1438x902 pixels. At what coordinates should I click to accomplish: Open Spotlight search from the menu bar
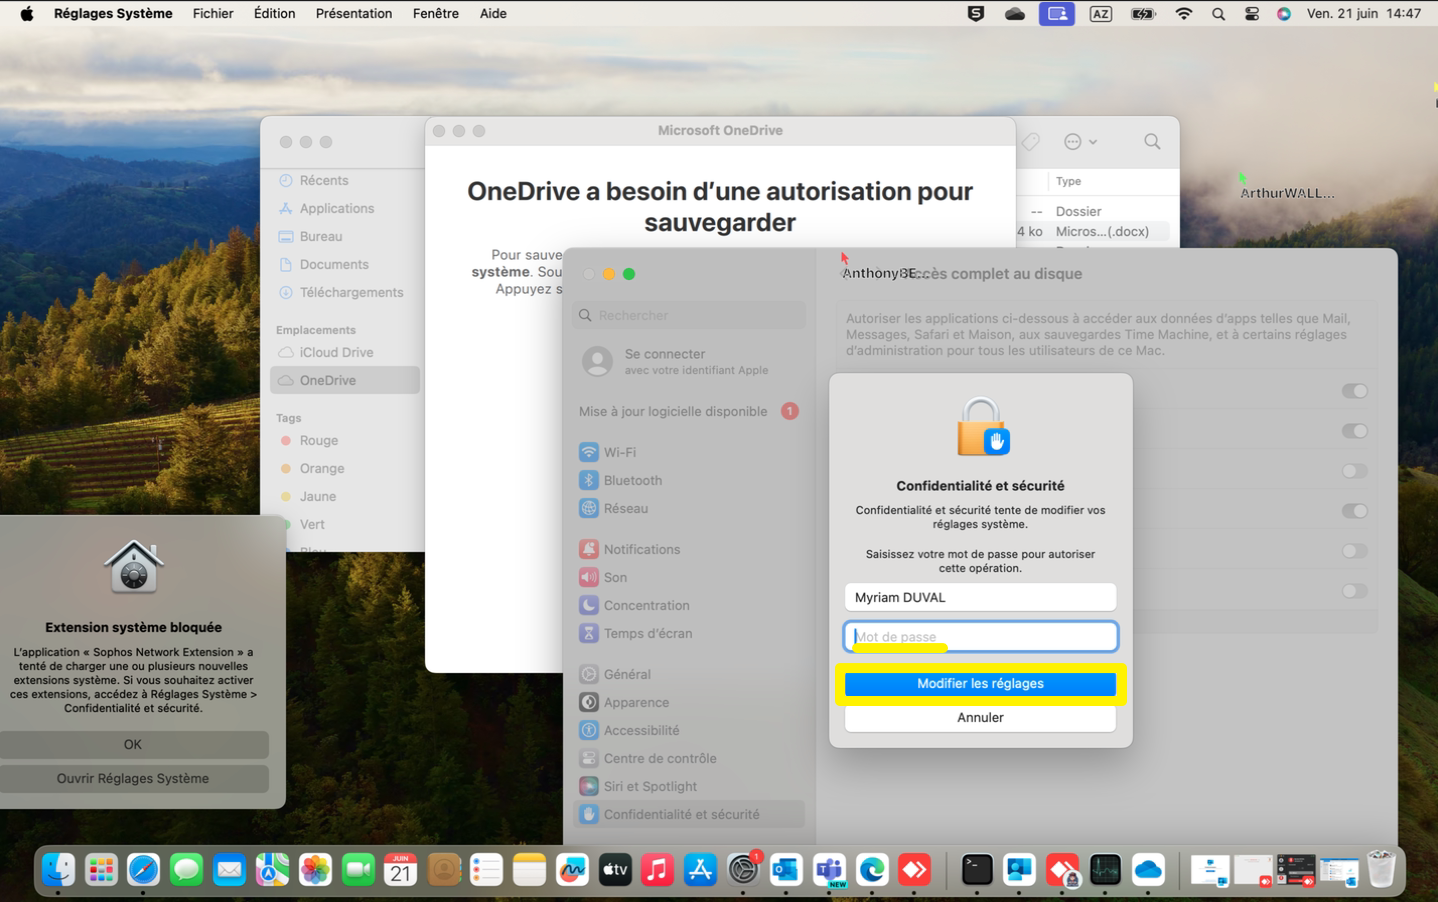1218,14
